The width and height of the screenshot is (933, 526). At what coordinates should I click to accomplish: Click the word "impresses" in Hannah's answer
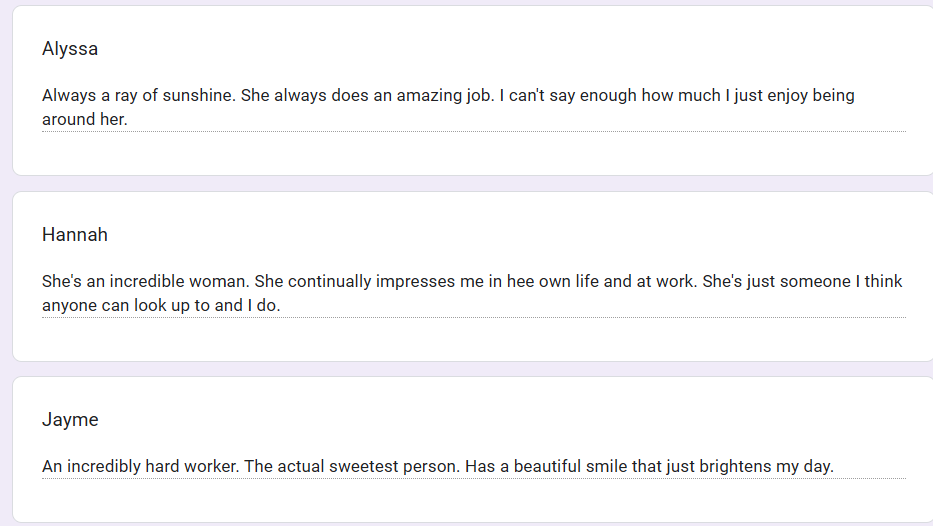[x=412, y=282]
